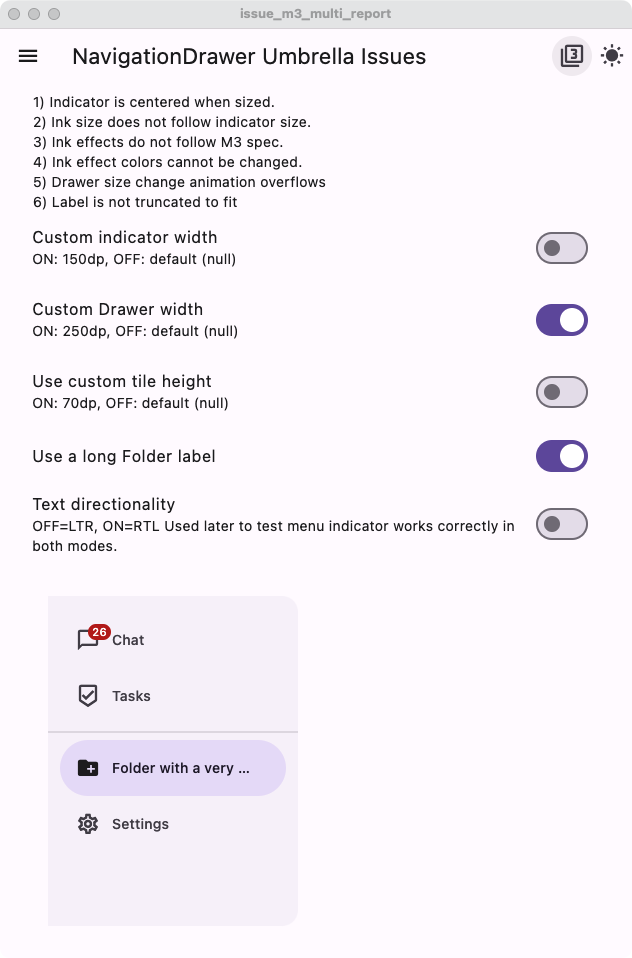Screen dimensions: 632x958
Task: Select the 'Folder with a very ...' item
Action: (180, 768)
